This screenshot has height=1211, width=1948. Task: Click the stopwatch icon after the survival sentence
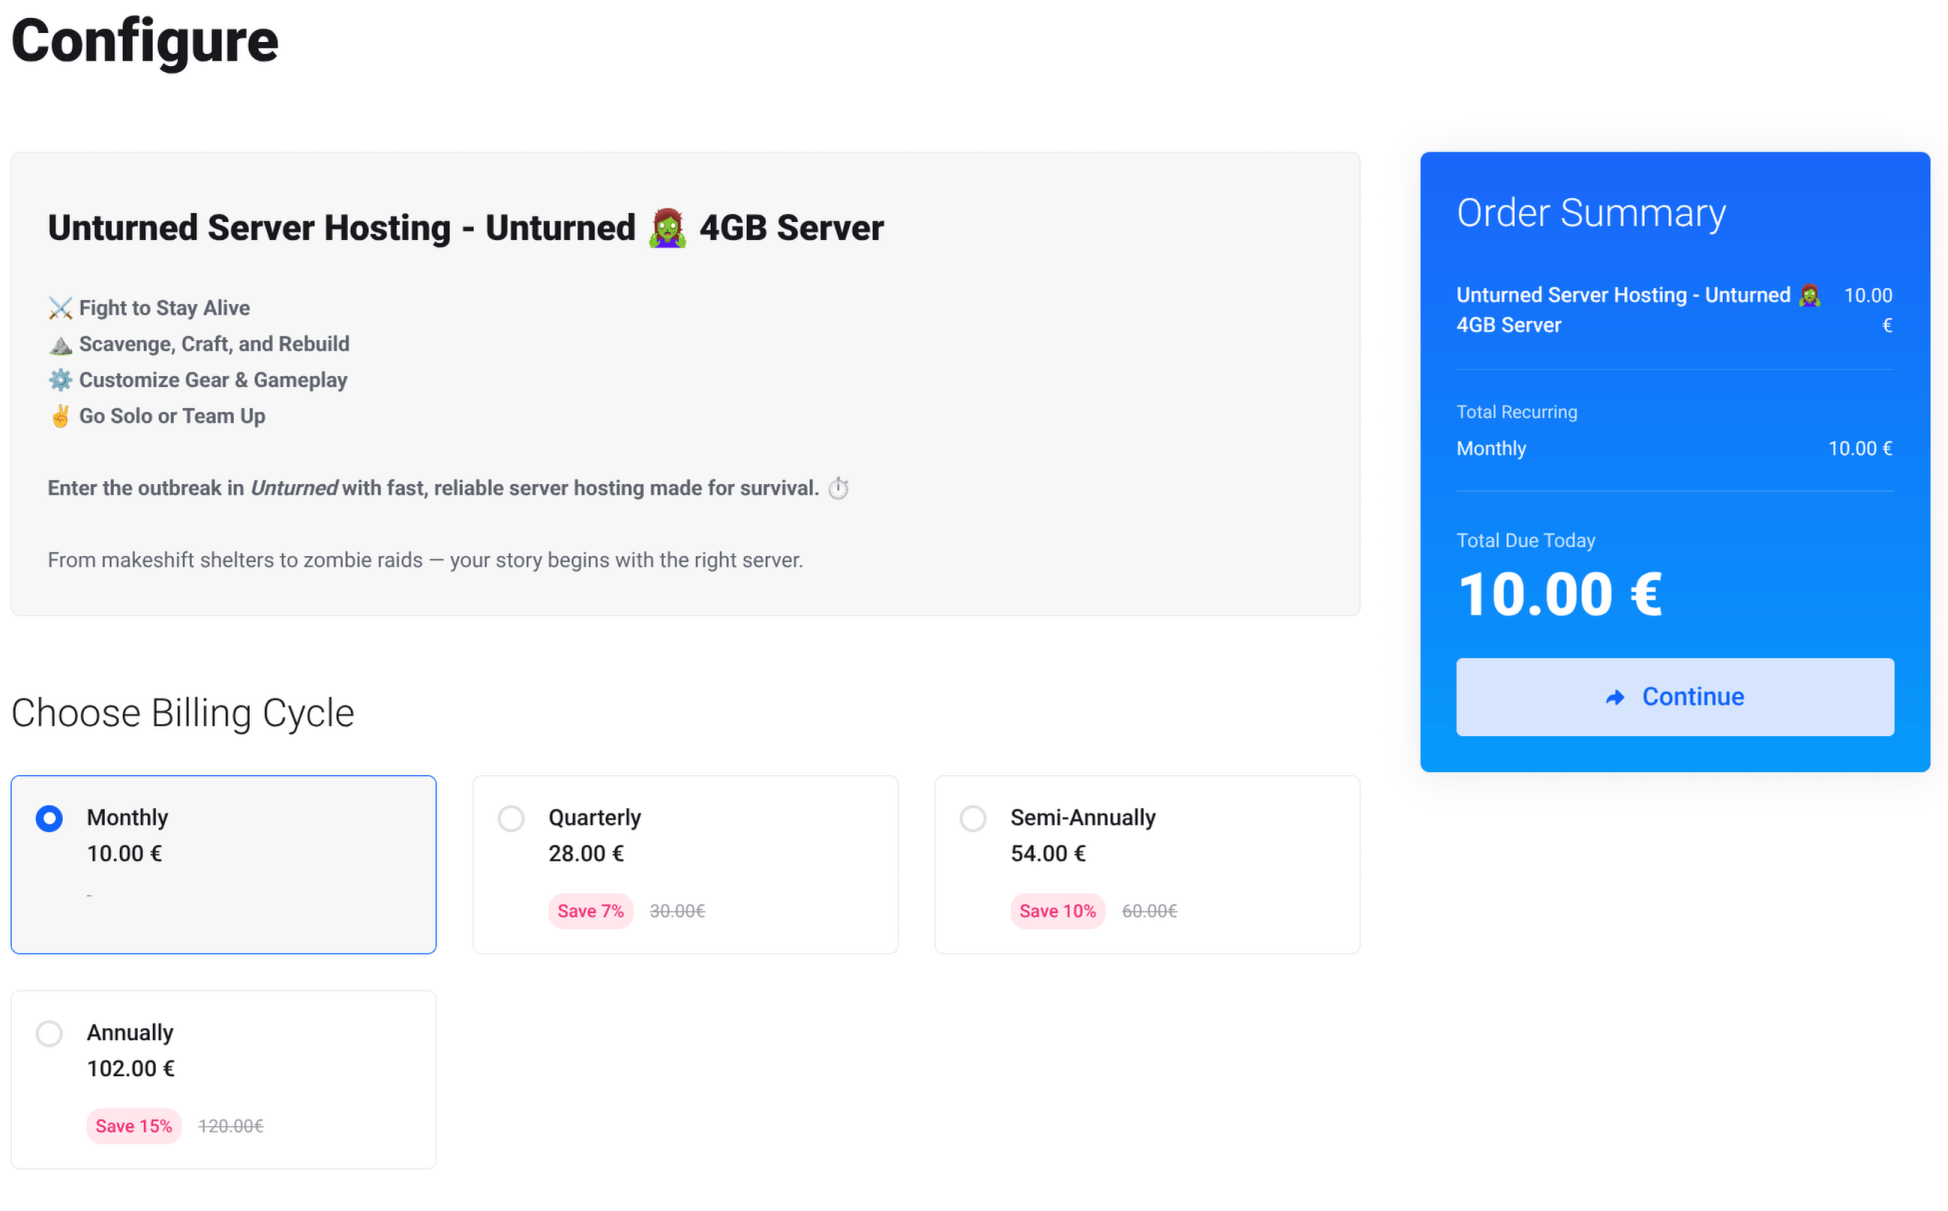(838, 488)
